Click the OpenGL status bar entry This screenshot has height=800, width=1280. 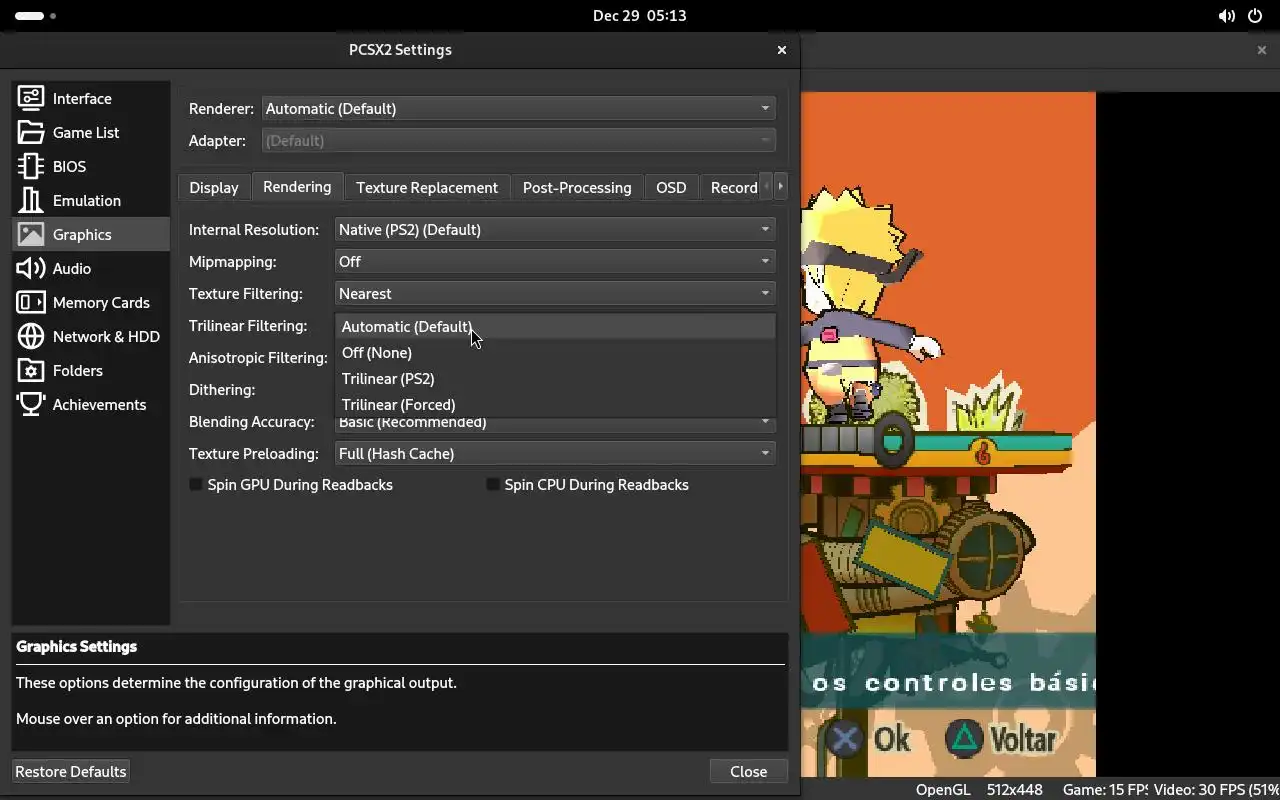coord(943,789)
